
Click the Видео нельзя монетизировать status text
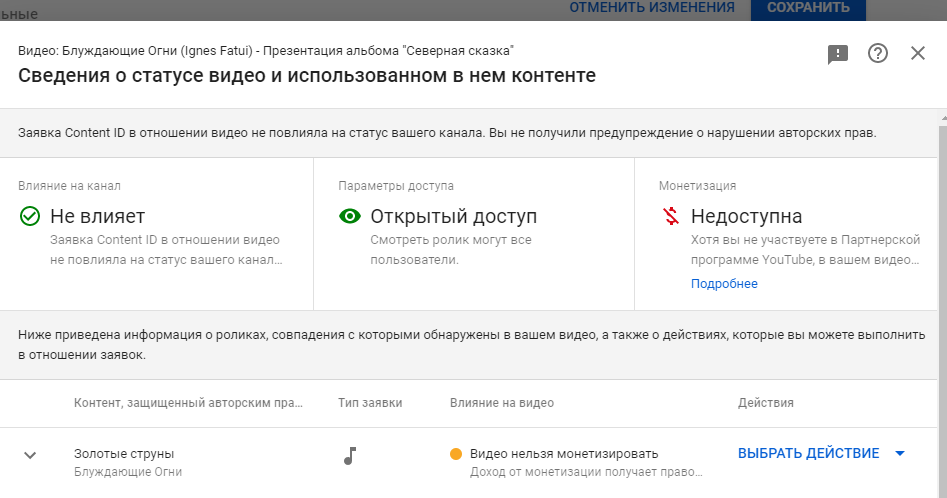(564, 453)
